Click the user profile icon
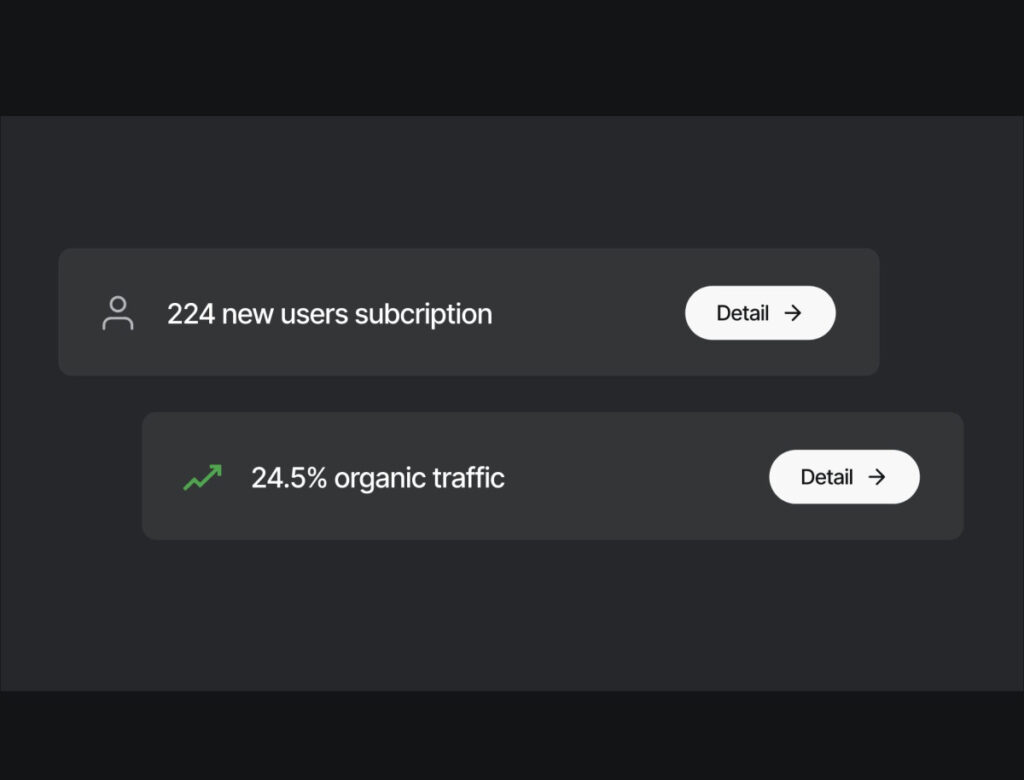 (x=118, y=313)
